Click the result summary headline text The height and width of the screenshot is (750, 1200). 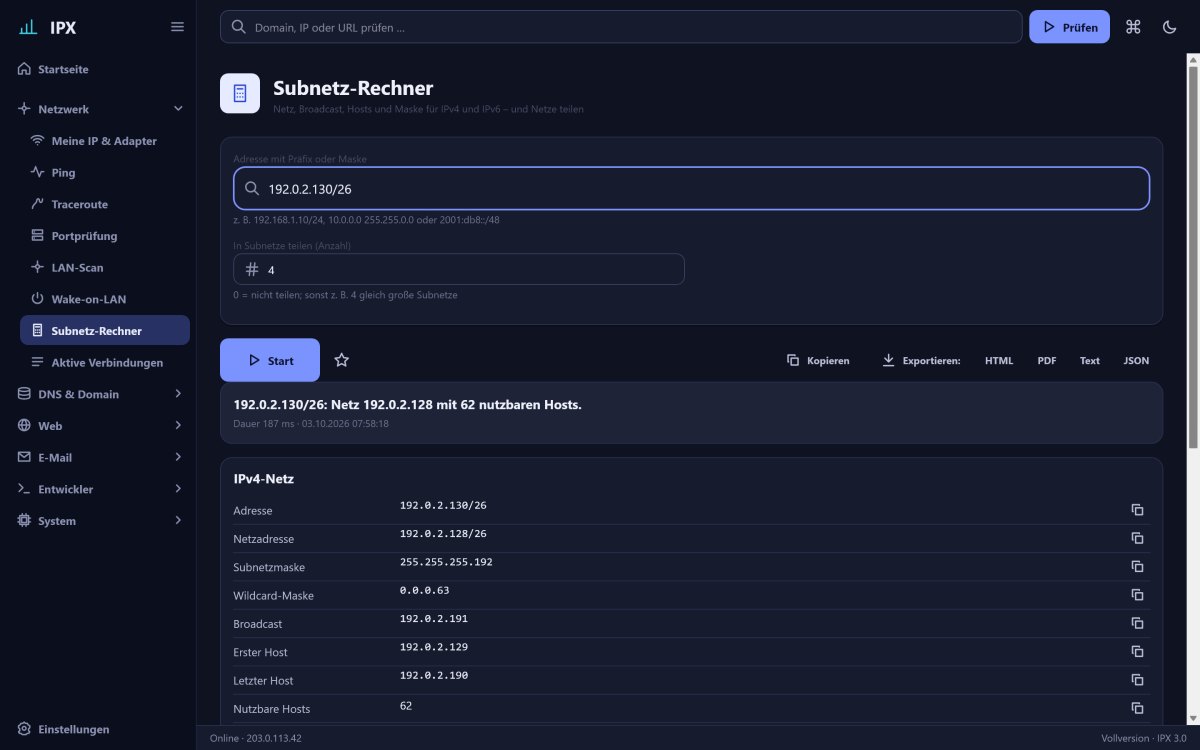pos(407,404)
